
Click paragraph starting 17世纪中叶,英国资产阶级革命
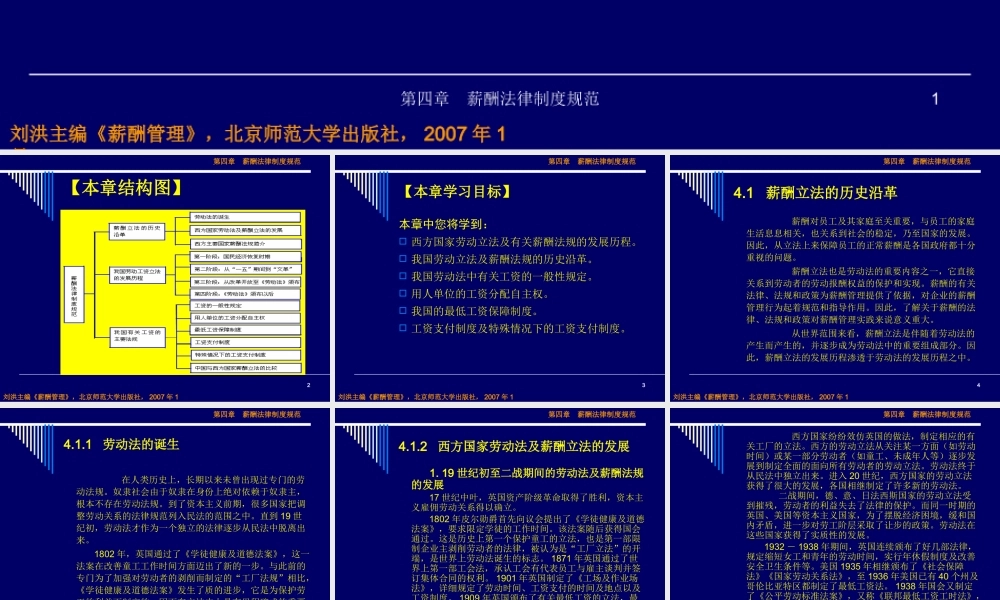[527, 502]
